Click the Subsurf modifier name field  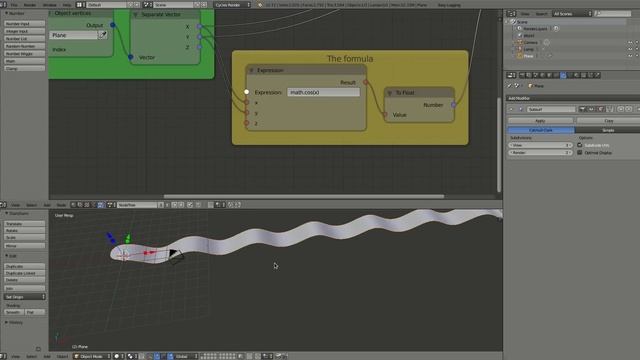tap(551, 109)
